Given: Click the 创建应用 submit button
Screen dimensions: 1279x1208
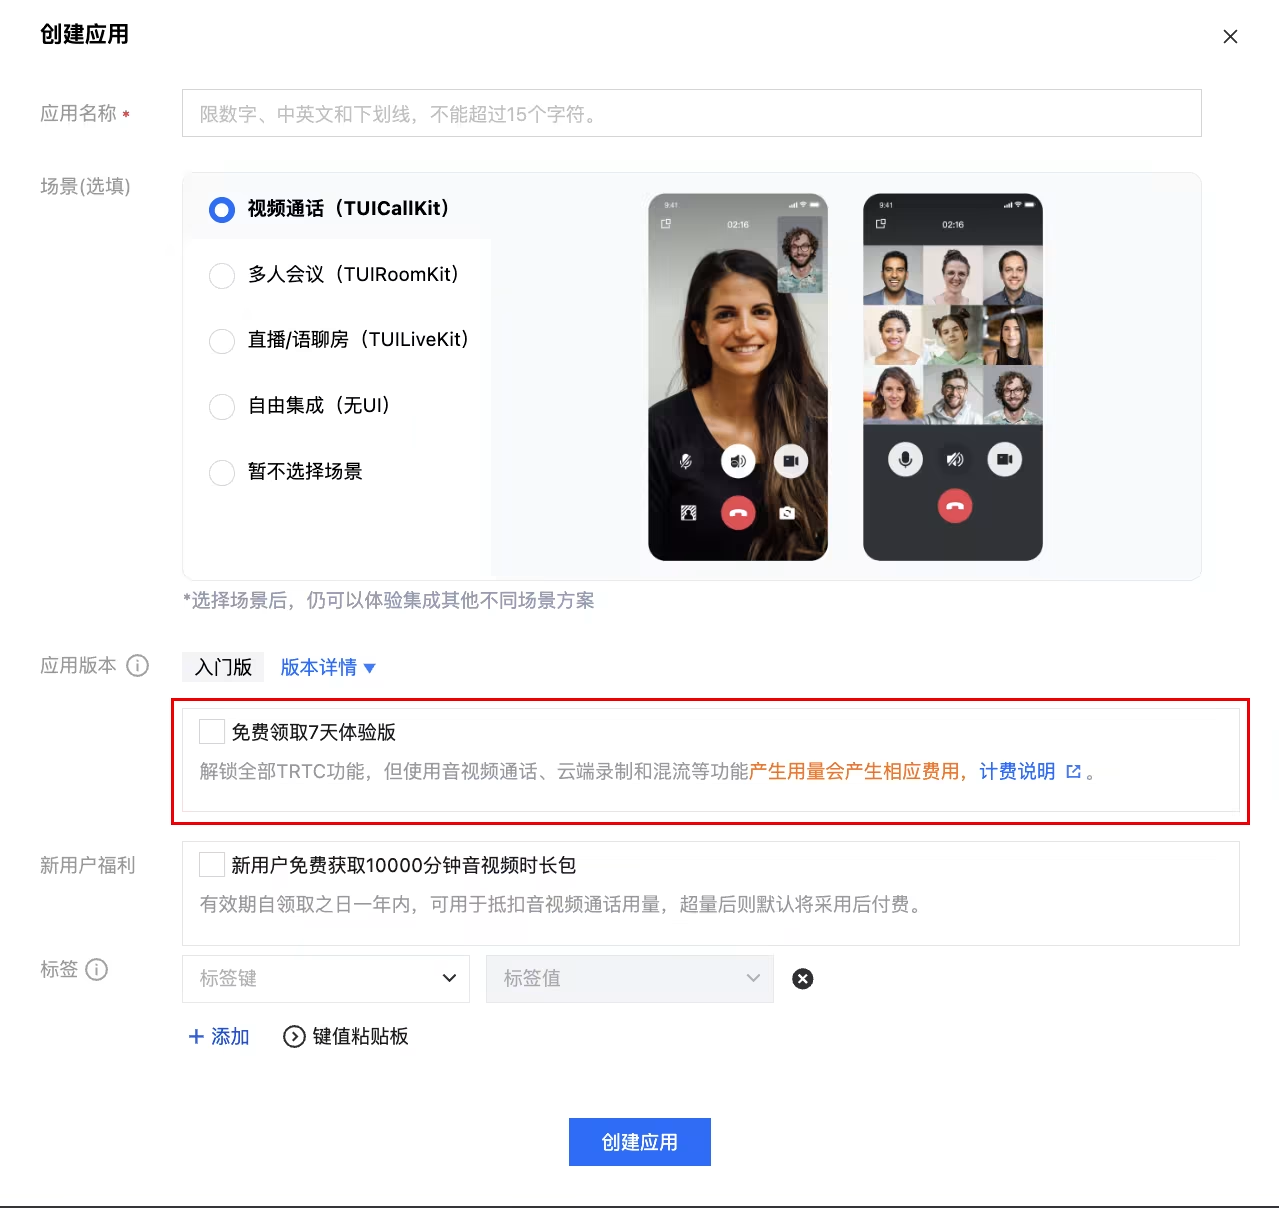Looking at the screenshot, I should [x=640, y=1142].
